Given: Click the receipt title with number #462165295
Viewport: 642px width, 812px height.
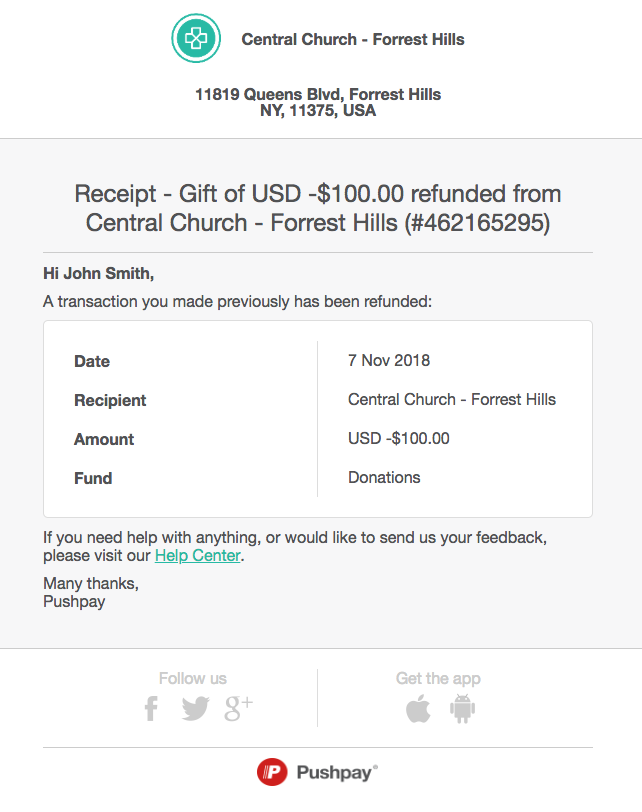Looking at the screenshot, I should tap(318, 208).
